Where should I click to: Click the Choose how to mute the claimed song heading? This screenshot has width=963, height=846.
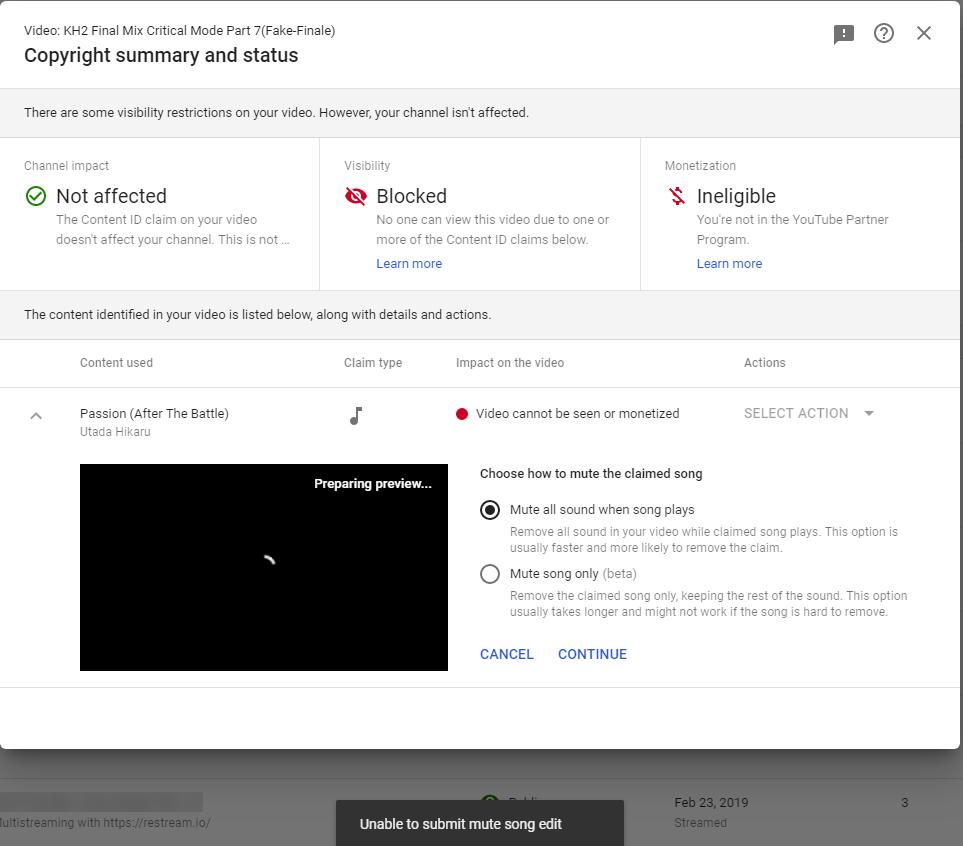coord(591,474)
